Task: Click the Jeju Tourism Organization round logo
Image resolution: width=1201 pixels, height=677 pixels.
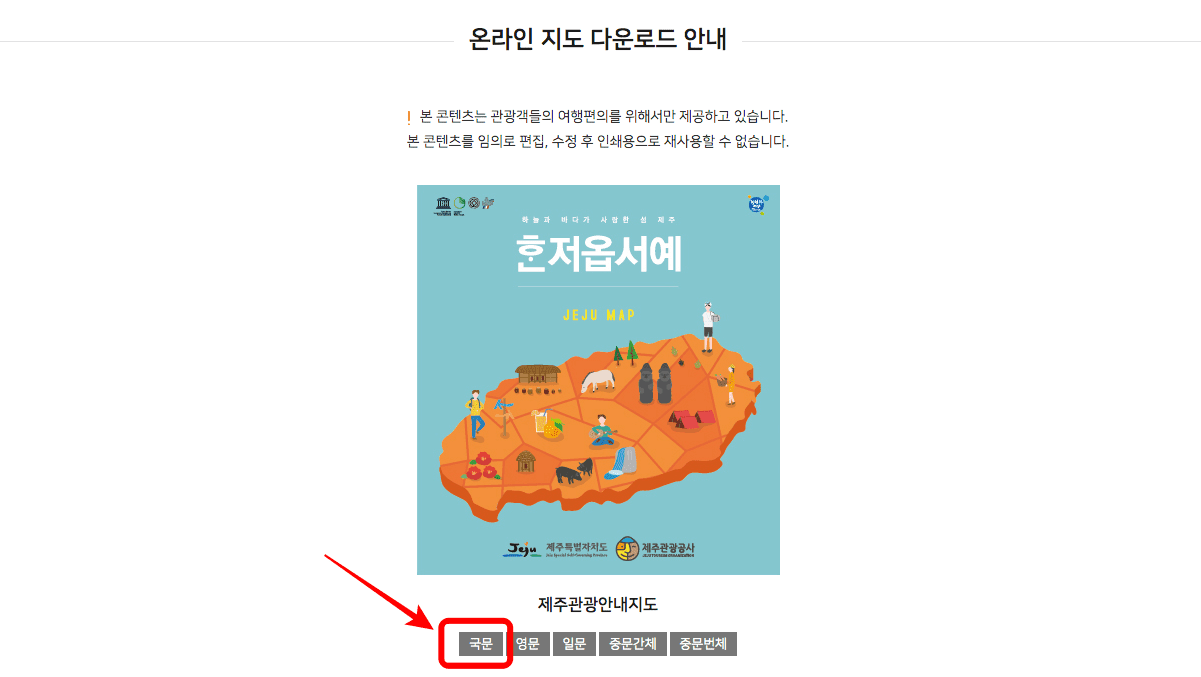Action: tap(628, 548)
